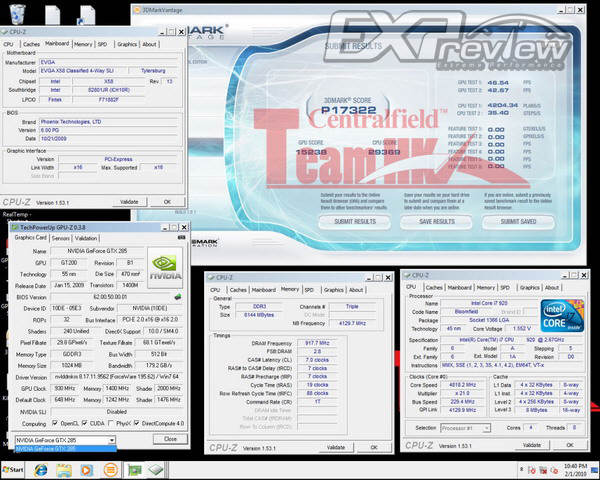This screenshot has width=600, height=480.
Task: Open SPD tab in CPU-Z Mainboard window
Action: pyautogui.click(x=102, y=44)
